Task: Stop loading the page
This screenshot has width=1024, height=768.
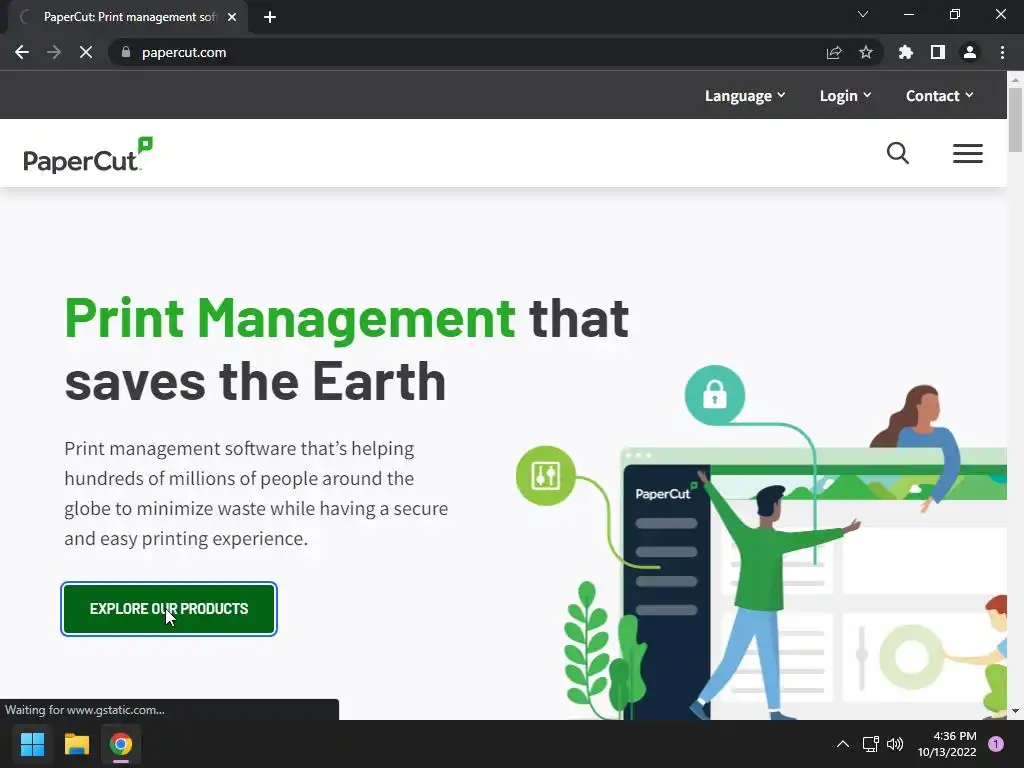Action: [86, 52]
